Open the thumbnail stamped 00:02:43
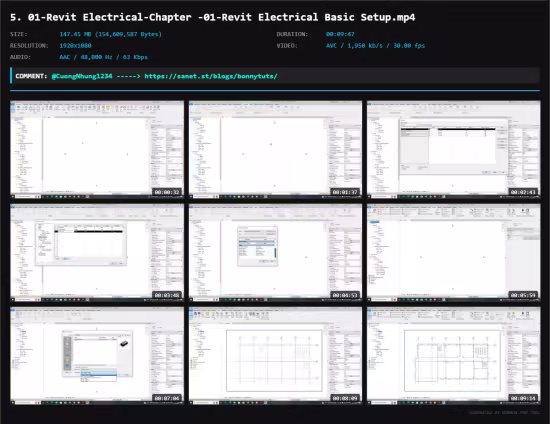550x424 pixels. 454,150
